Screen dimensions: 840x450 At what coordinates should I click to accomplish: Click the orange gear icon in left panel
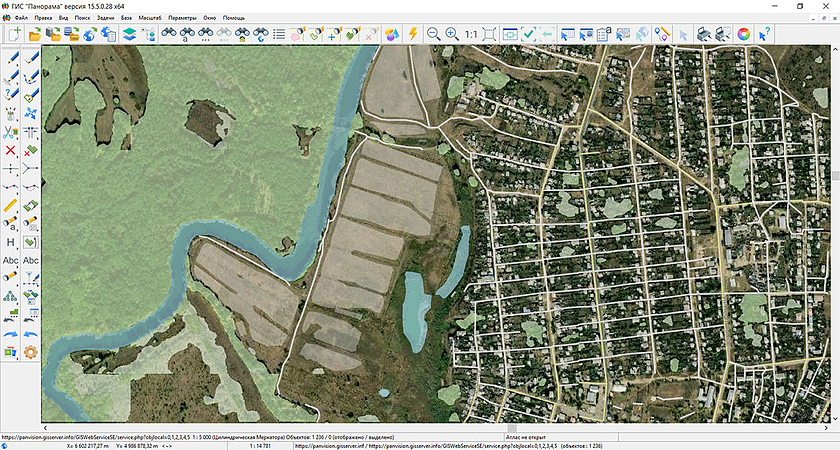point(31,352)
